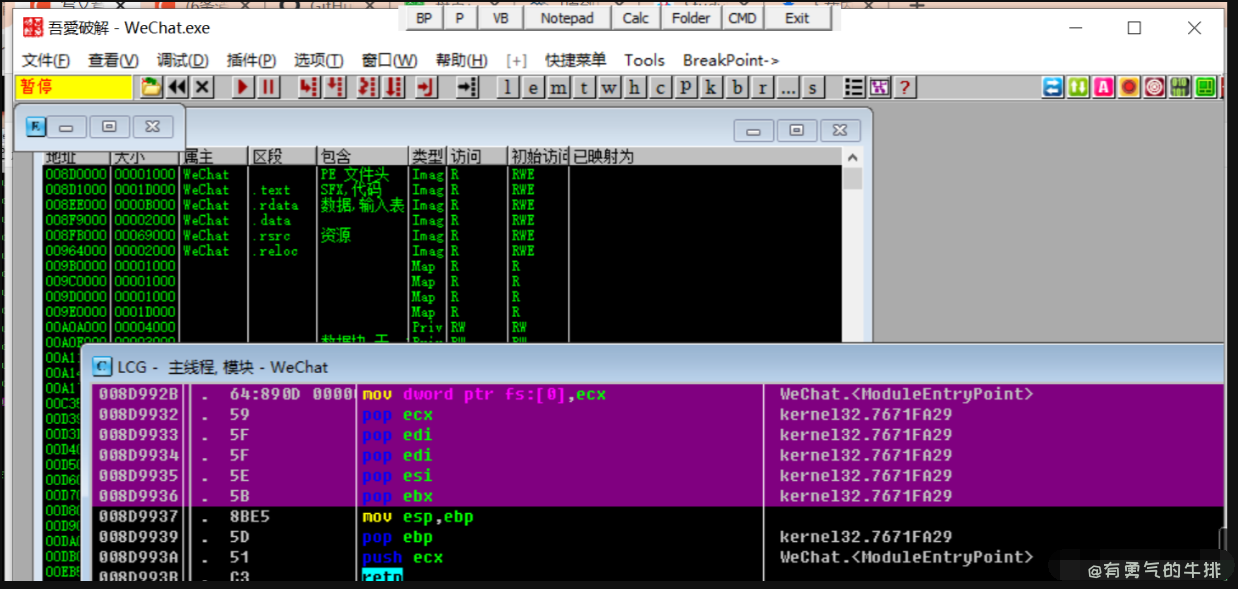Open the 查看(V) menu
The width and height of the screenshot is (1238, 589).
point(113,60)
